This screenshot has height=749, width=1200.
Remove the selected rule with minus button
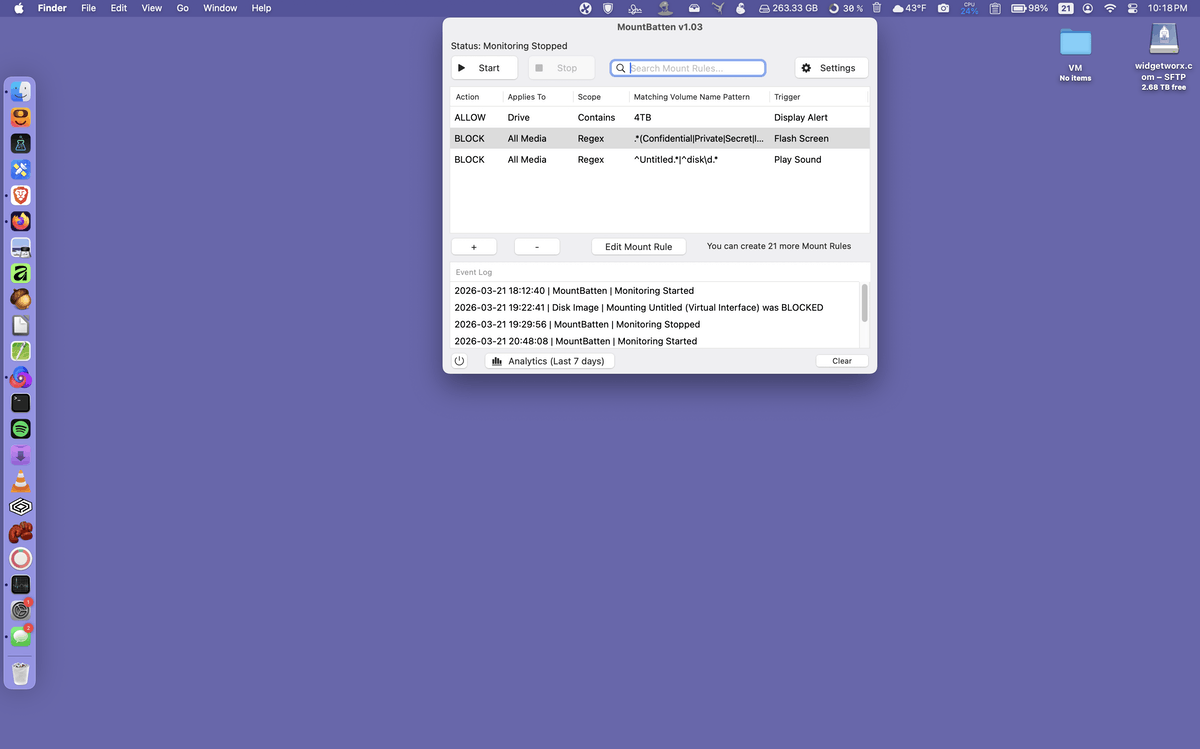point(537,247)
